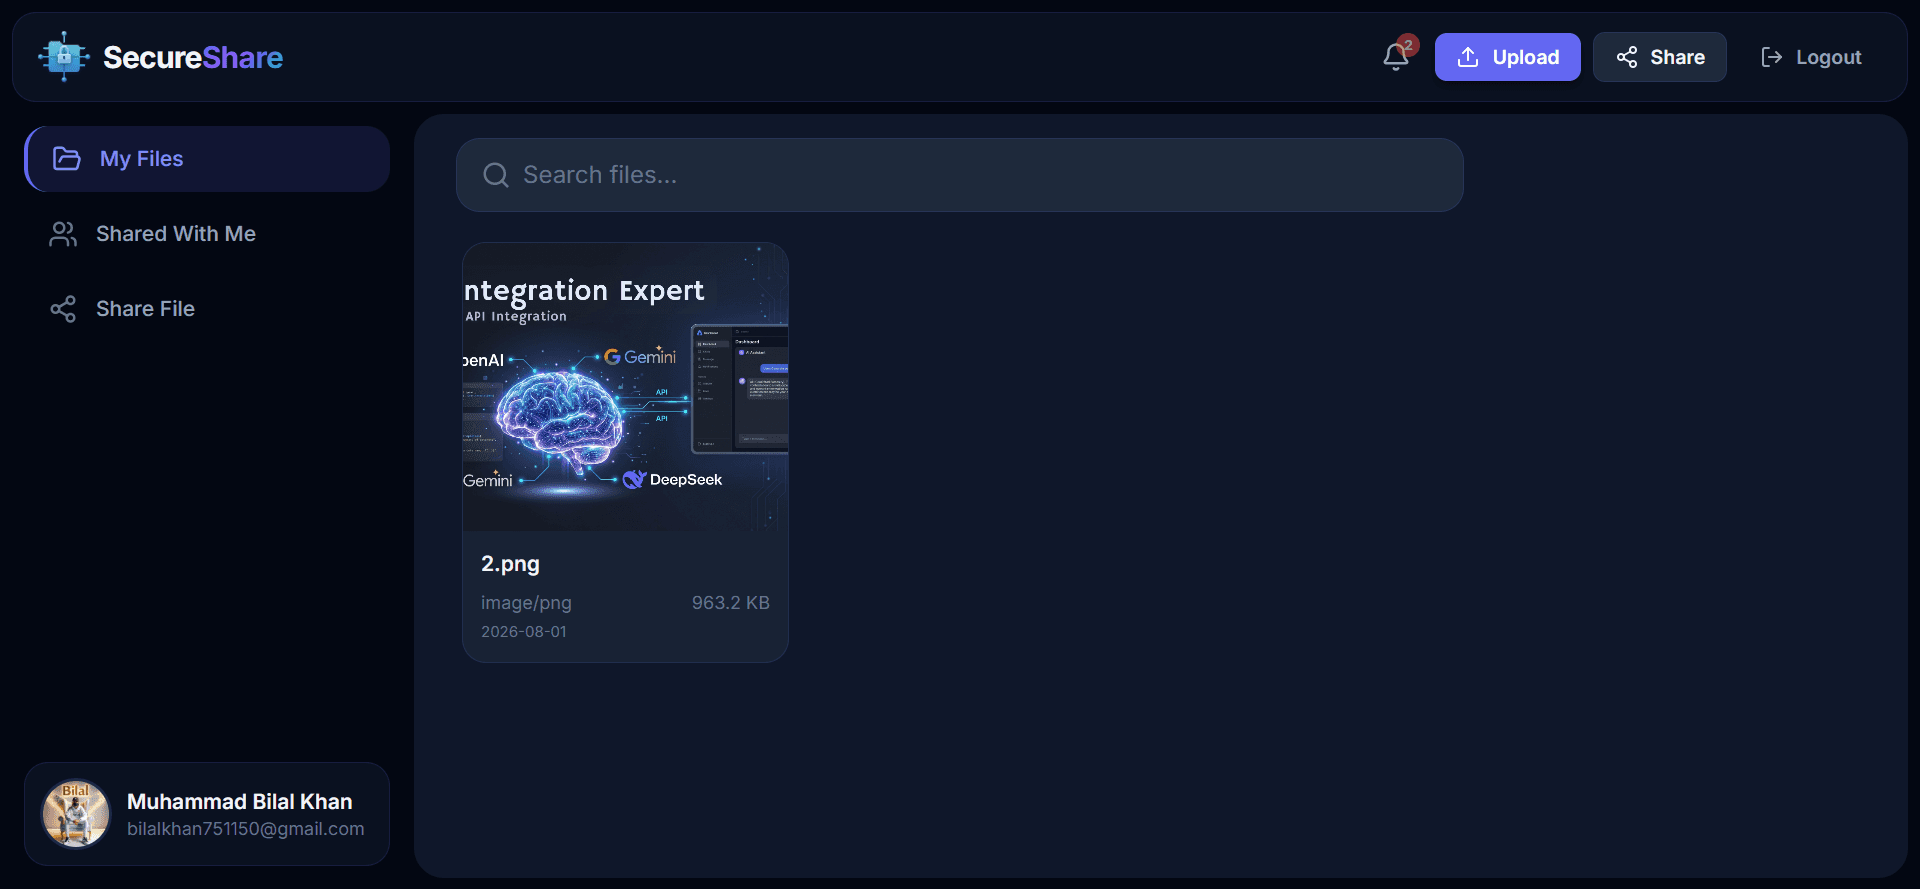1920x889 pixels.
Task: Click the Upload button
Action: (x=1507, y=57)
